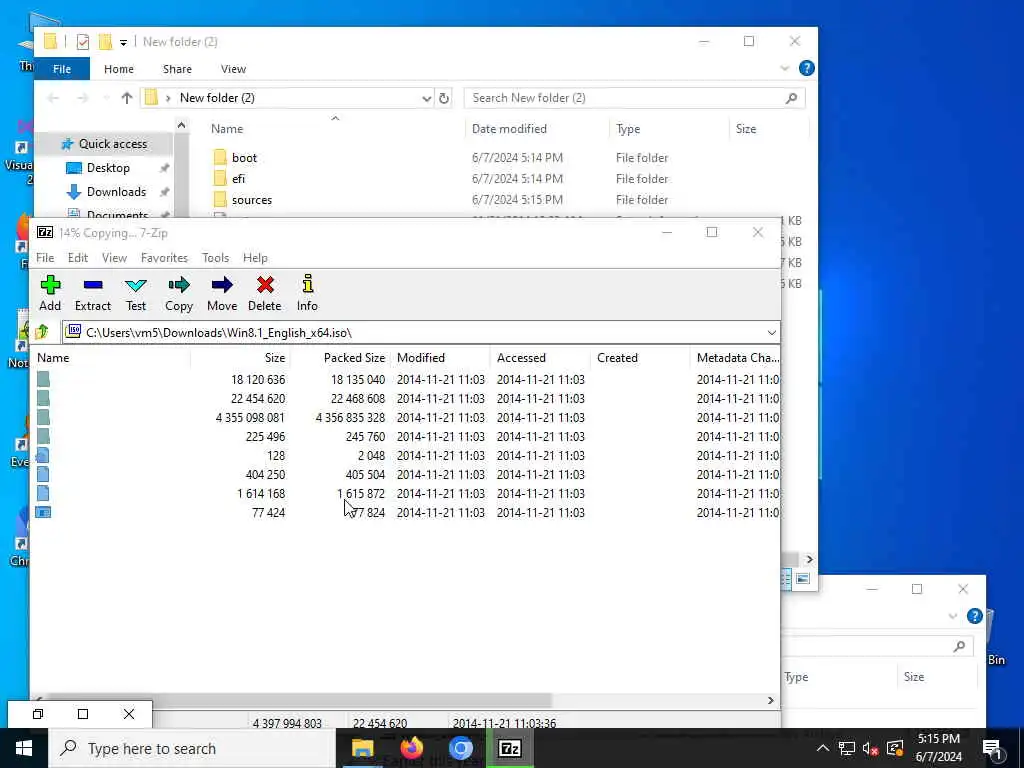Click the Copy toolbar icon
Viewport: 1024px width, 768px height.
point(178,285)
